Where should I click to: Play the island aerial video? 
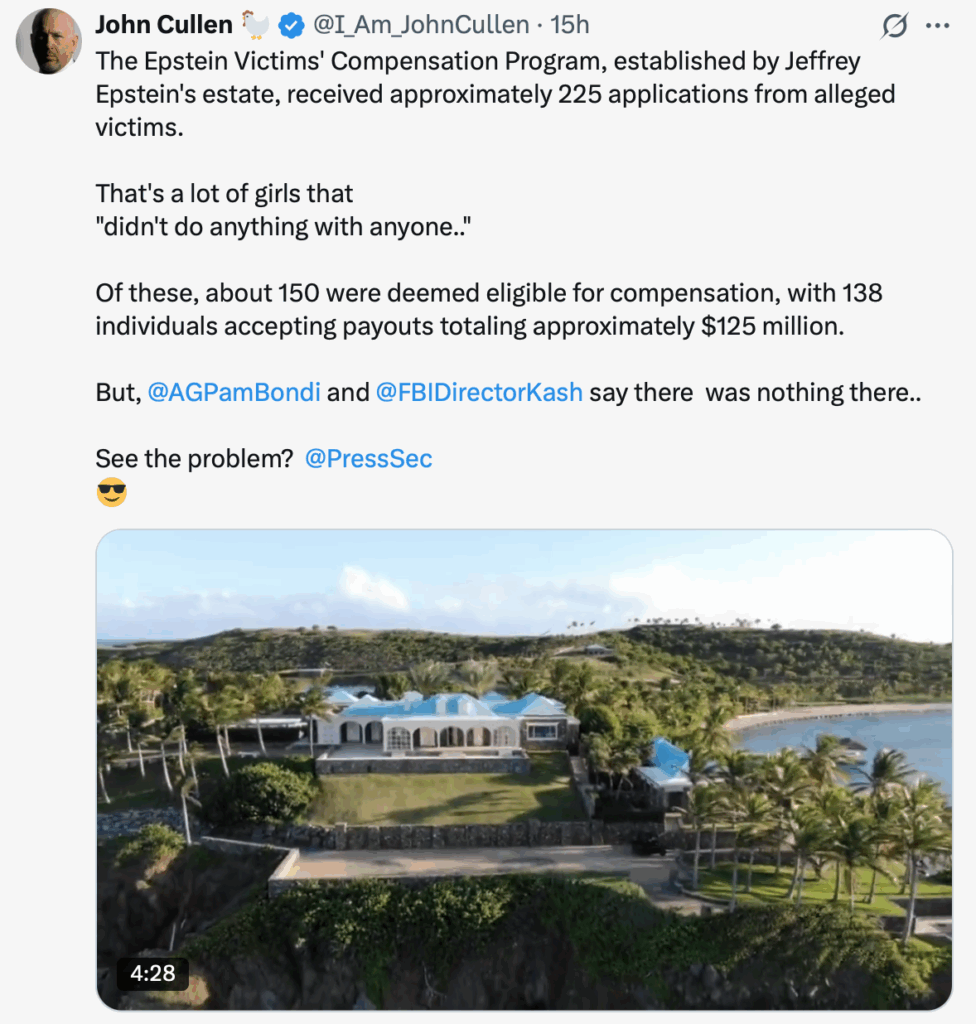524,769
